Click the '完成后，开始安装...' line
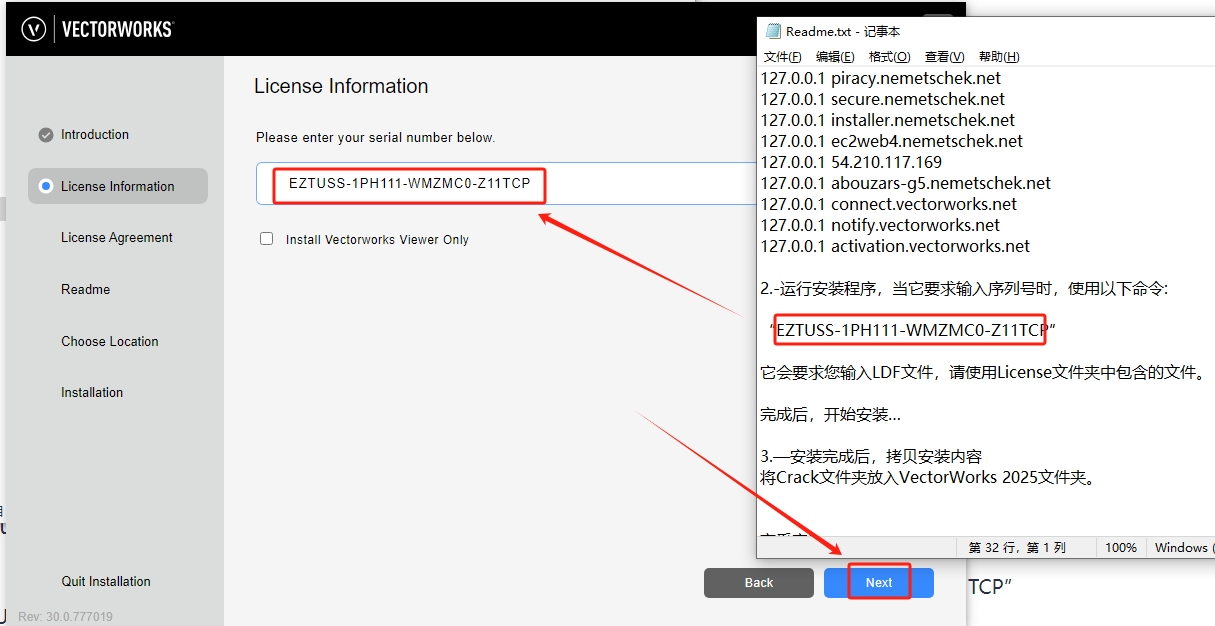 (x=830, y=415)
